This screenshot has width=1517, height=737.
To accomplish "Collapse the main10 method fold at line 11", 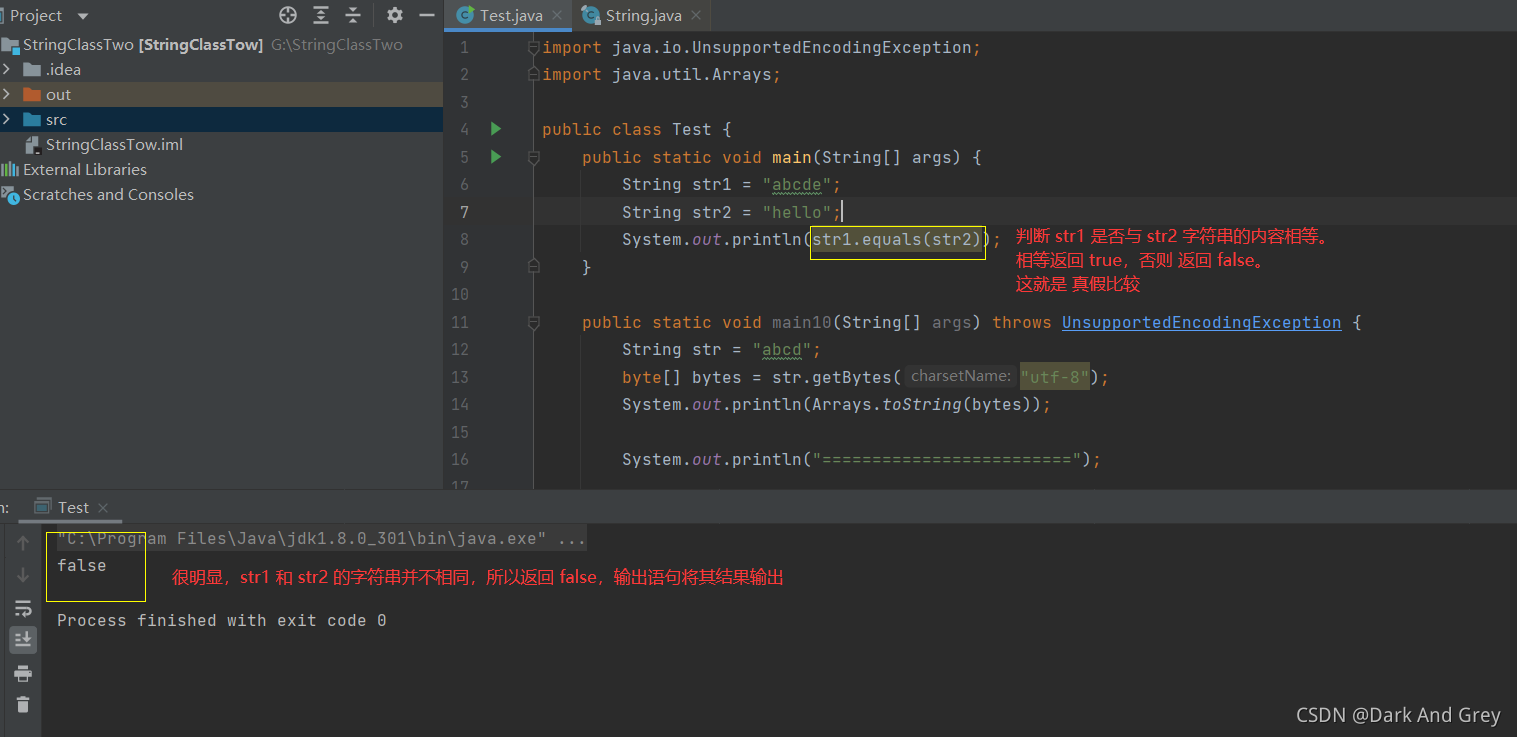I will (x=533, y=322).
